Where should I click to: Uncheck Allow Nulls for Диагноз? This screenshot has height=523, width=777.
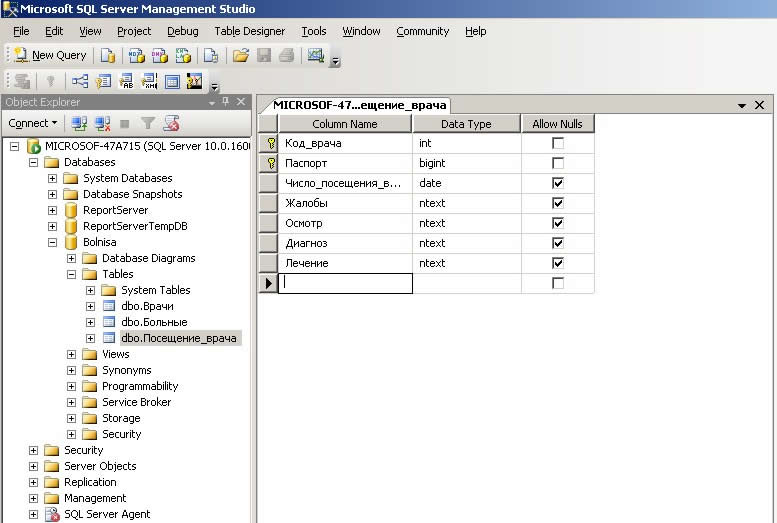[558, 243]
